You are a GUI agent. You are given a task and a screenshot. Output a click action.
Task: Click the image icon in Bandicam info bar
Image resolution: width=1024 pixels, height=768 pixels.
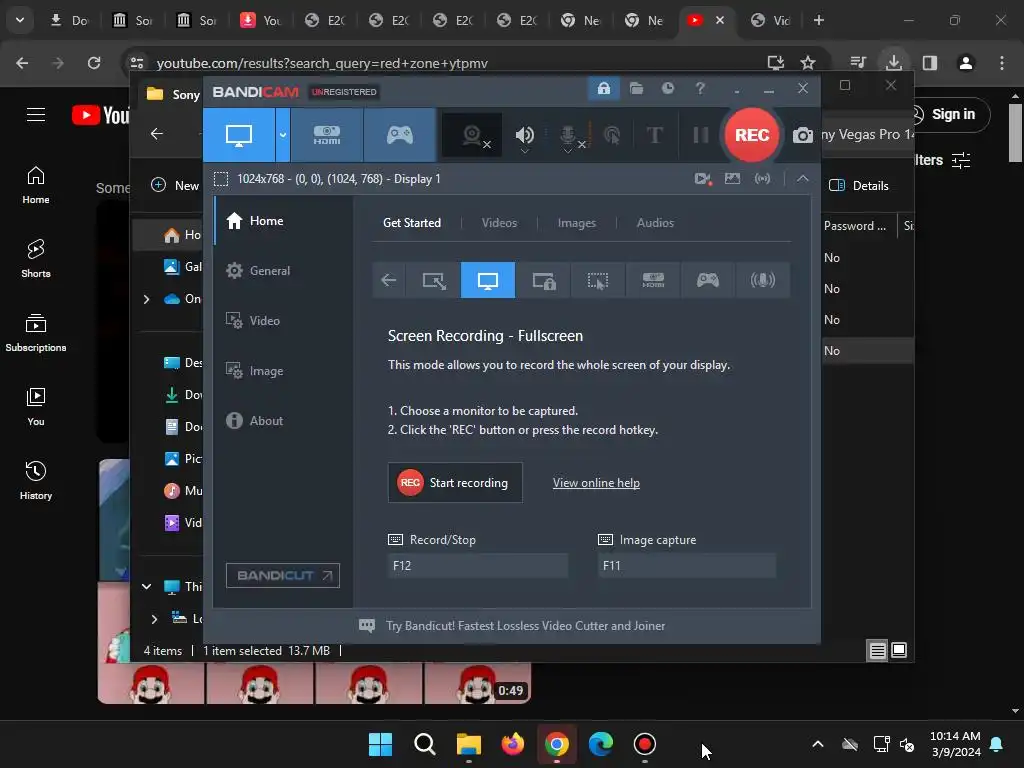pyautogui.click(x=733, y=178)
